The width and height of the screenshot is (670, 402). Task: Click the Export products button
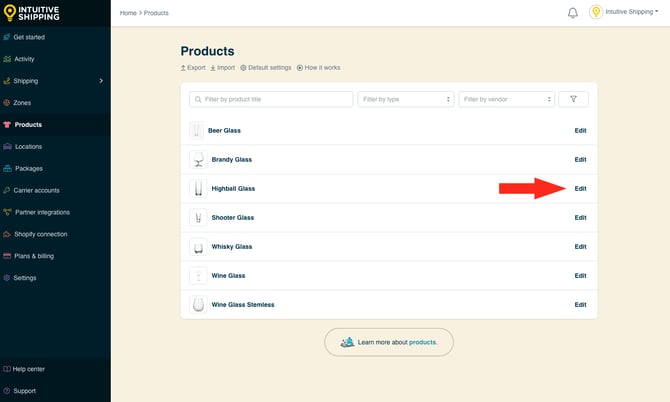[x=193, y=68]
